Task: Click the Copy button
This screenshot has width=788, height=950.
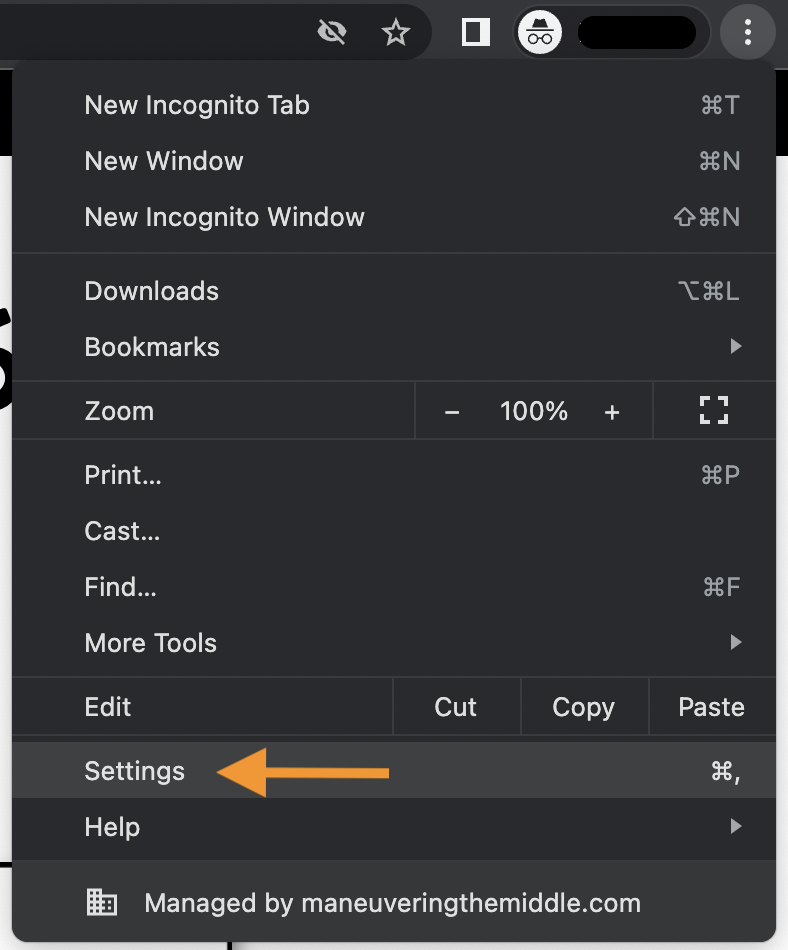Action: point(583,707)
